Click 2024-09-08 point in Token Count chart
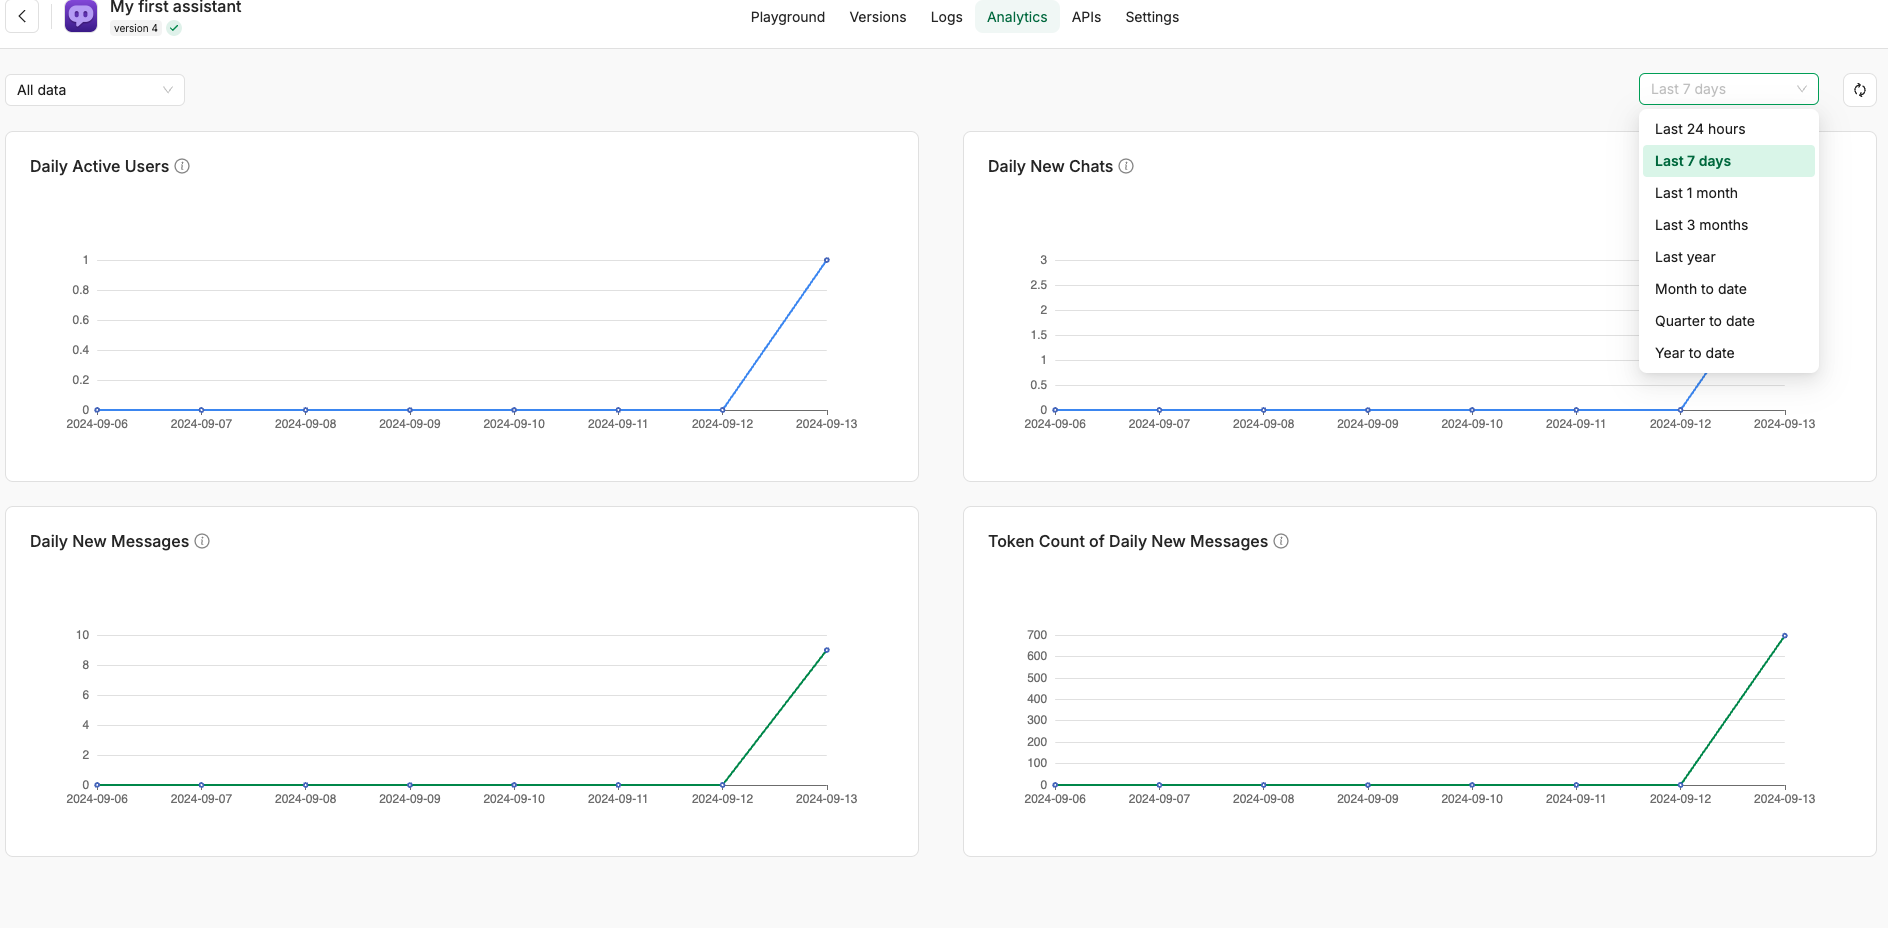1888x928 pixels. [1264, 785]
